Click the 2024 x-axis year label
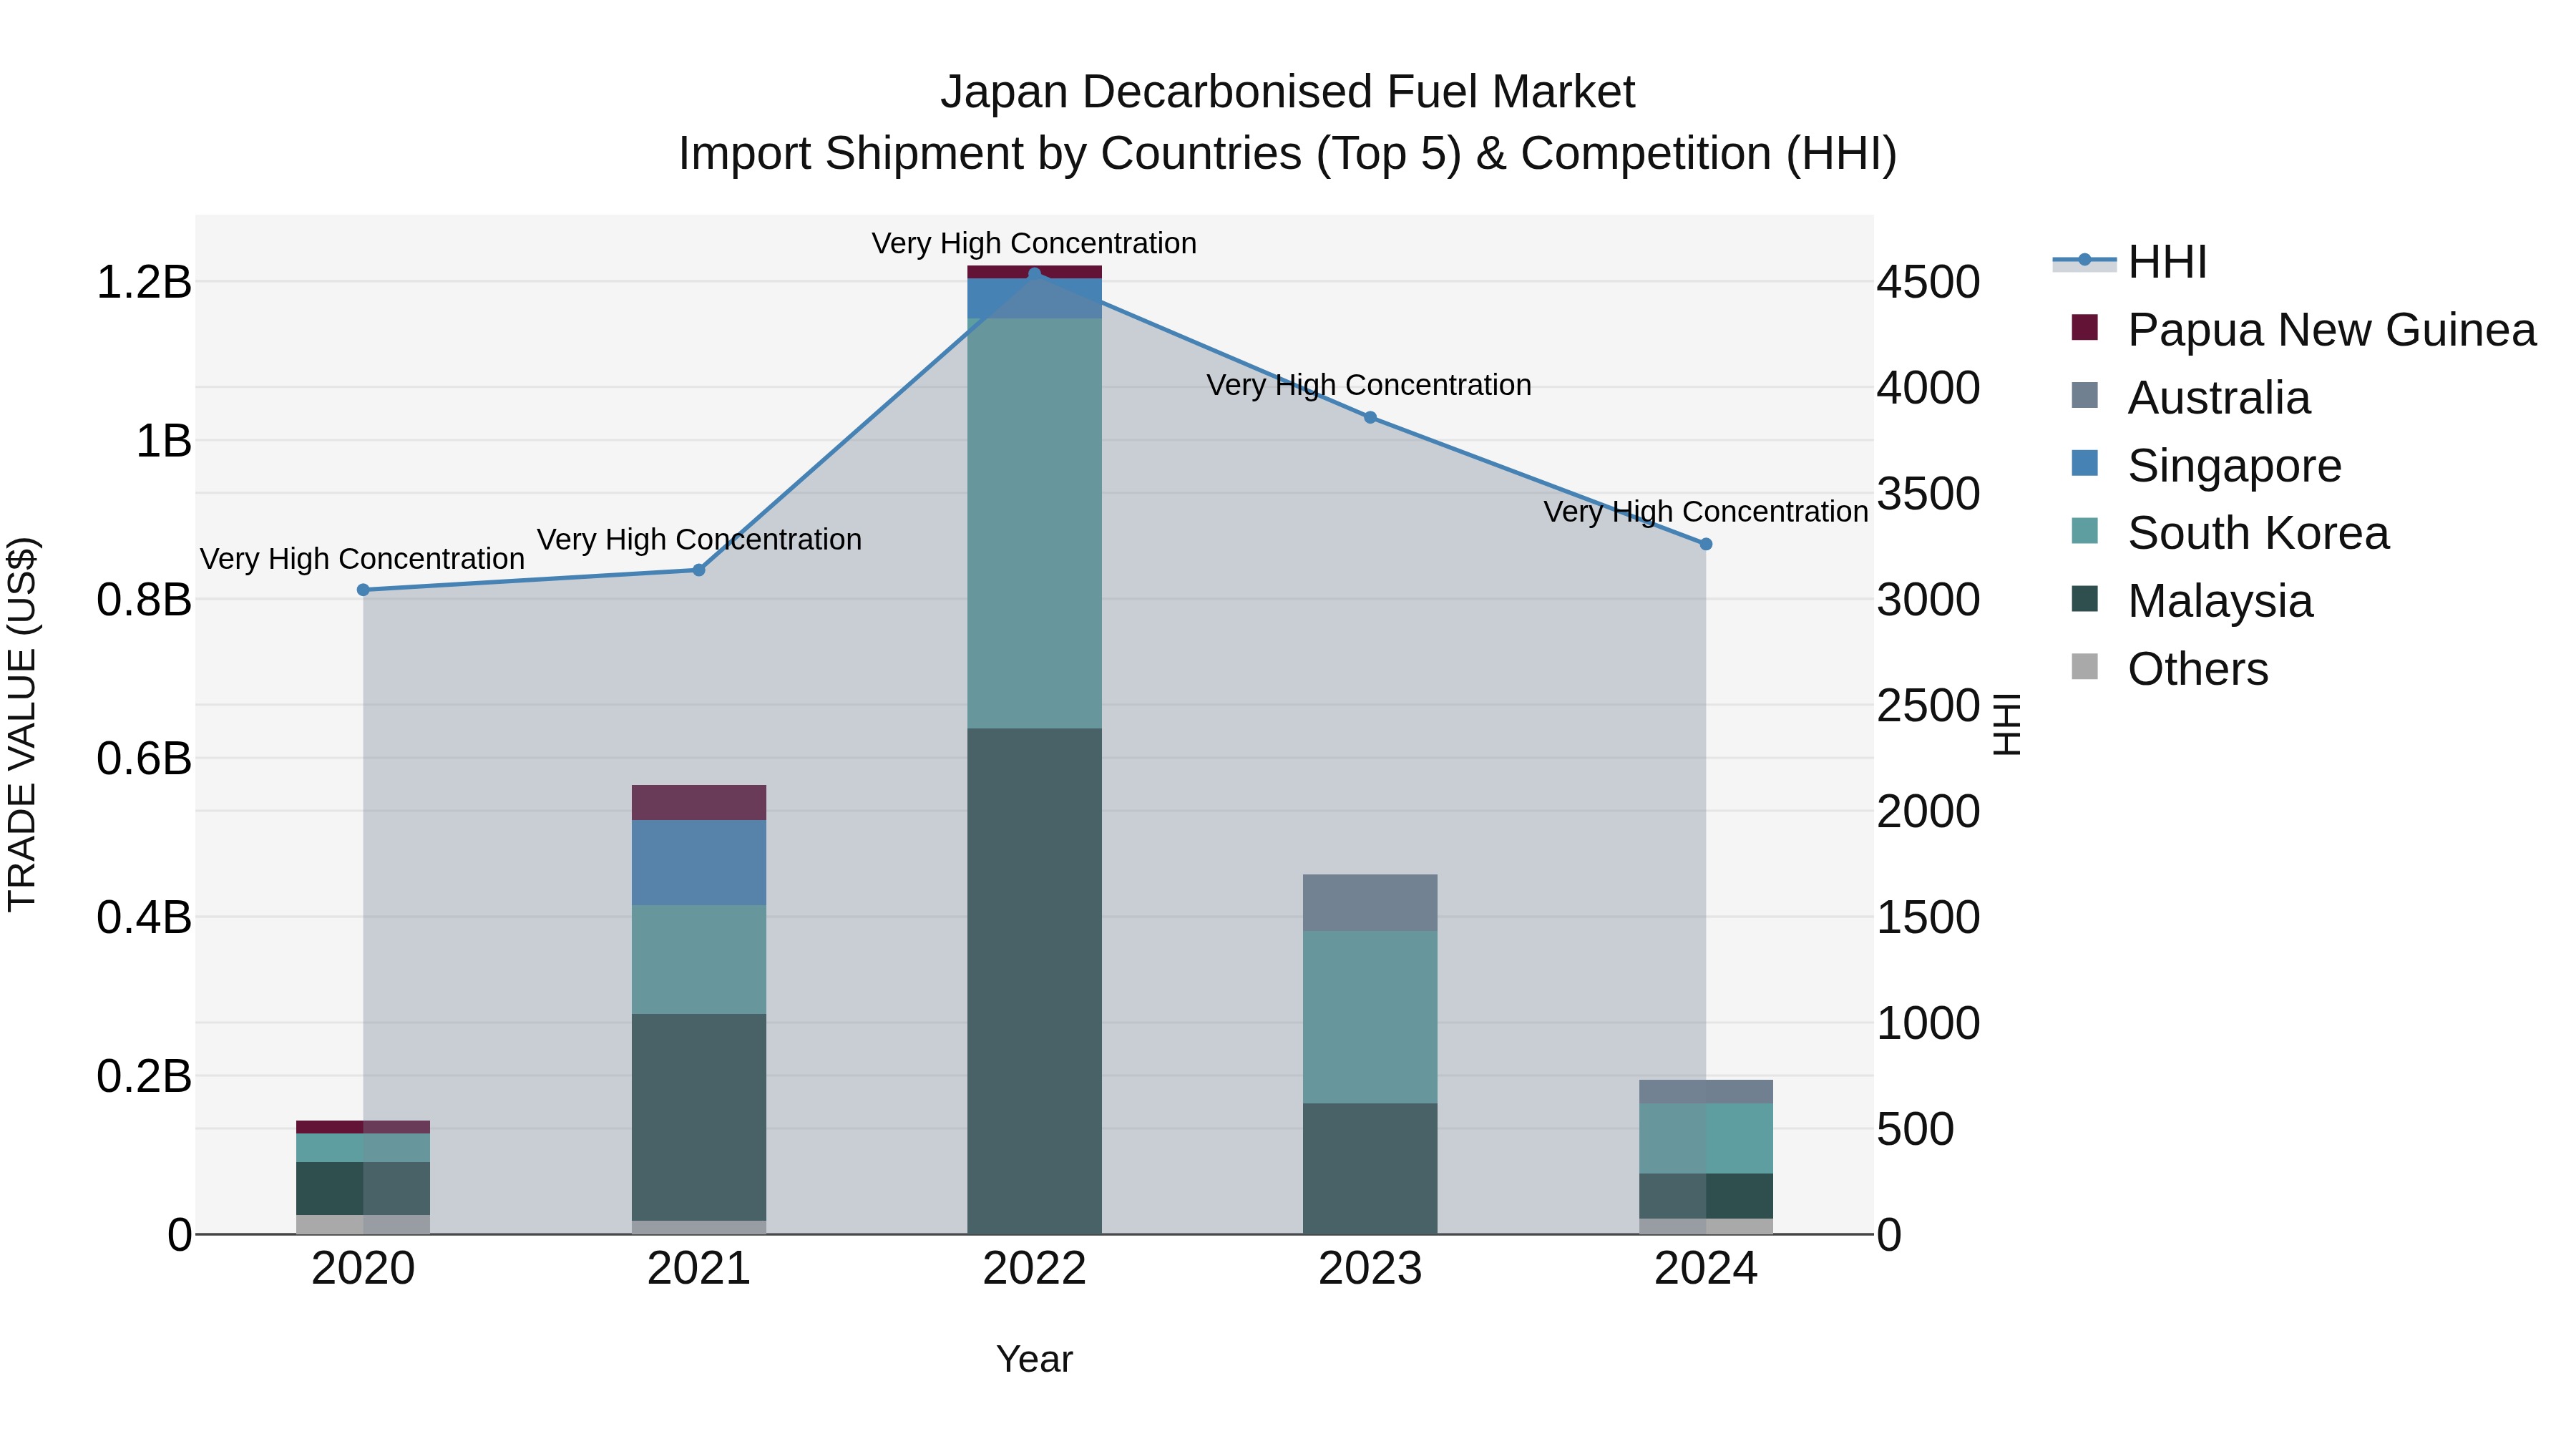 tap(1706, 1269)
